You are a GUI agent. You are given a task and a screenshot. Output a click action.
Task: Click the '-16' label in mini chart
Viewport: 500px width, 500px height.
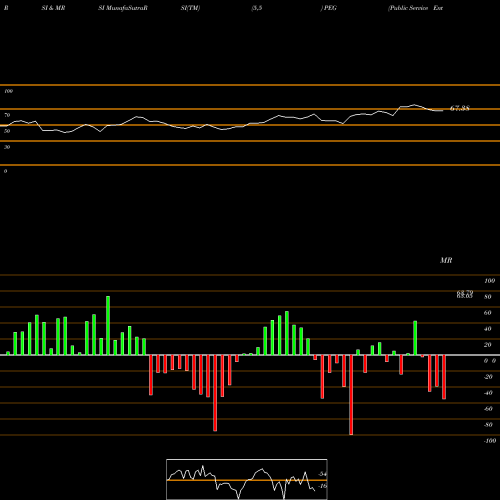322,486
